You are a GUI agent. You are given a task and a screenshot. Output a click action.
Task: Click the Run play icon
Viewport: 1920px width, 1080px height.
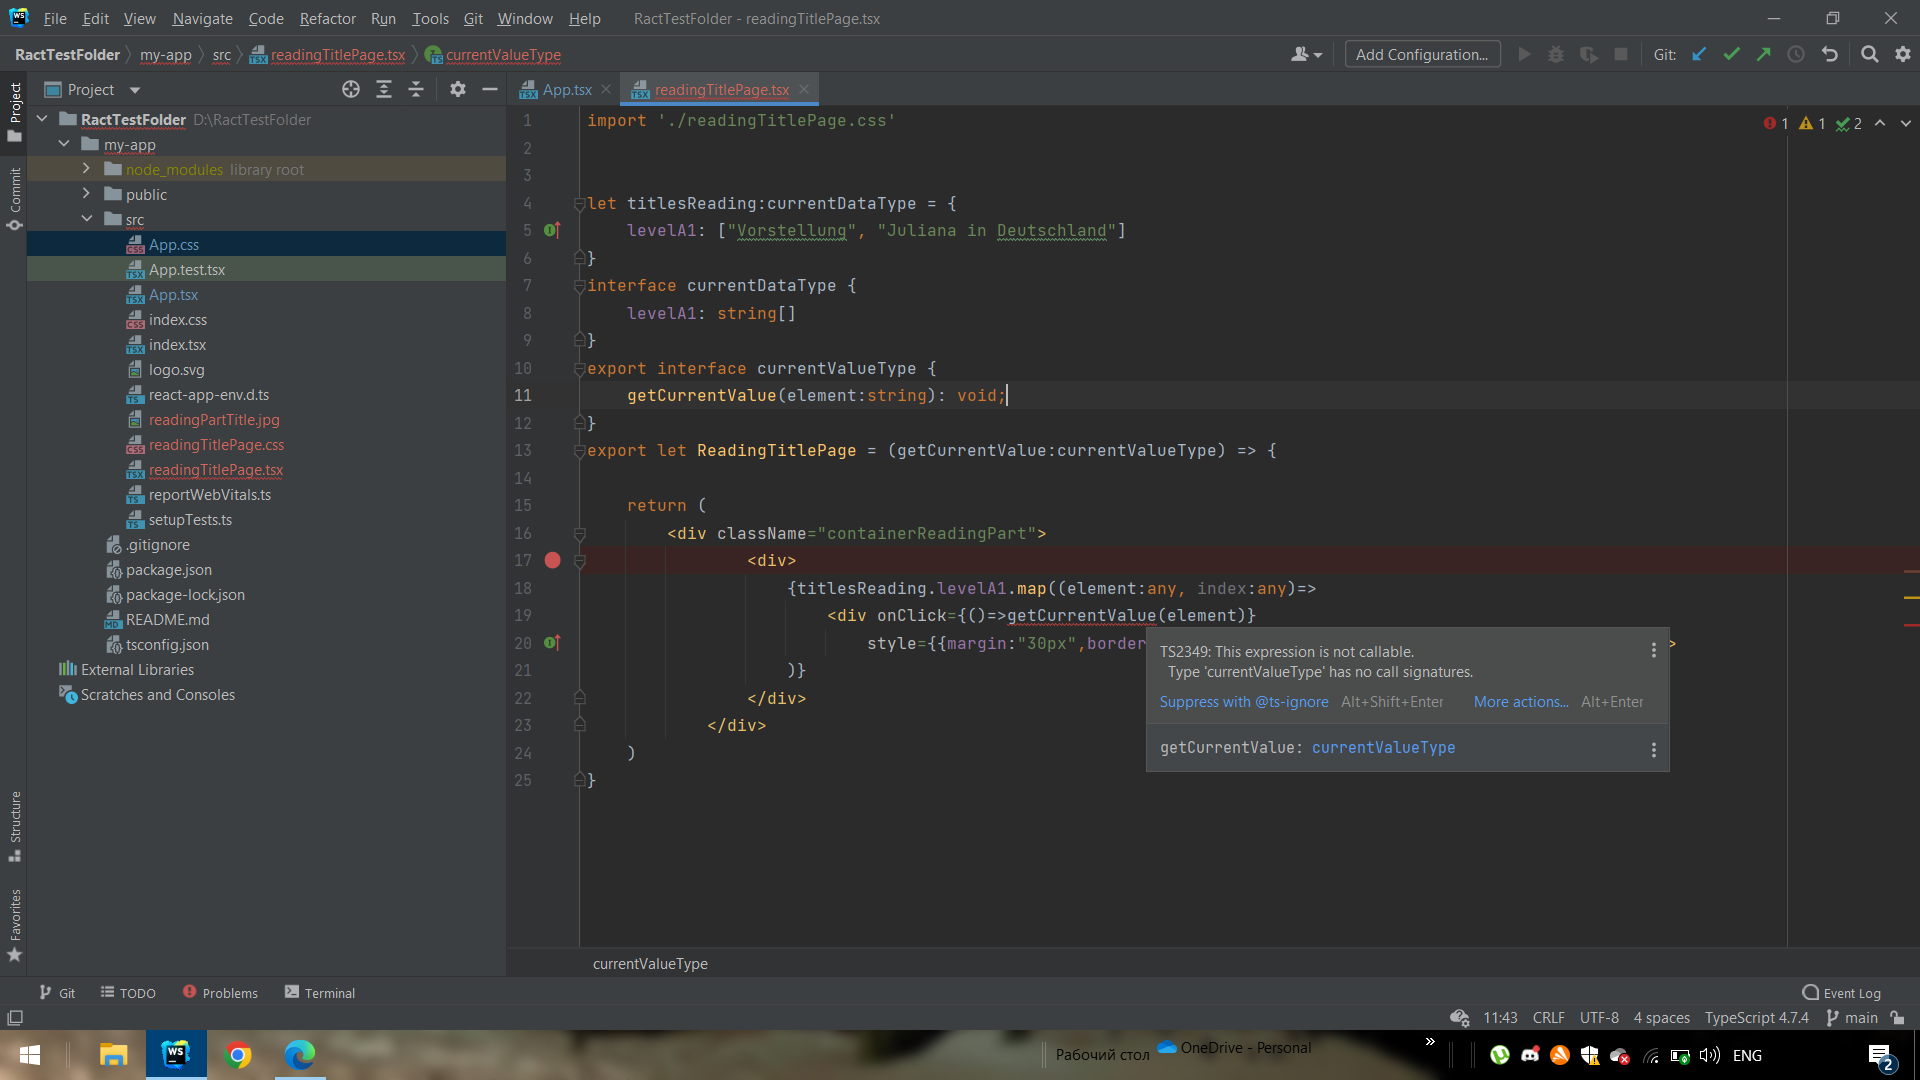1524,54
